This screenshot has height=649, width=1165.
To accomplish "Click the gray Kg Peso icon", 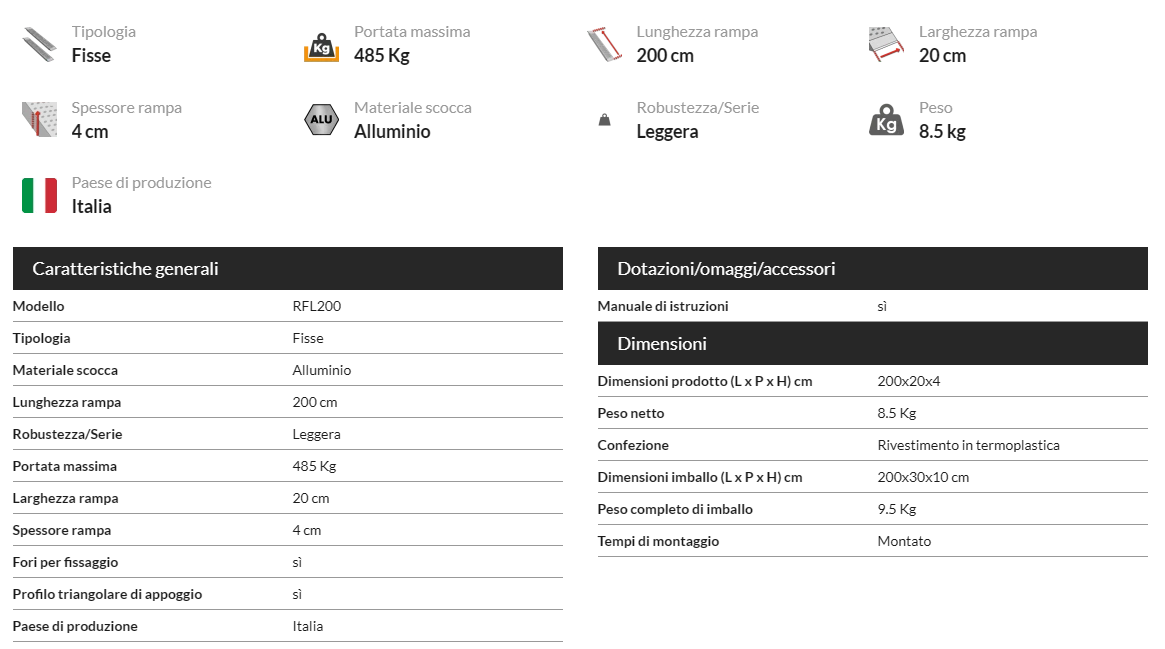I will (886, 120).
